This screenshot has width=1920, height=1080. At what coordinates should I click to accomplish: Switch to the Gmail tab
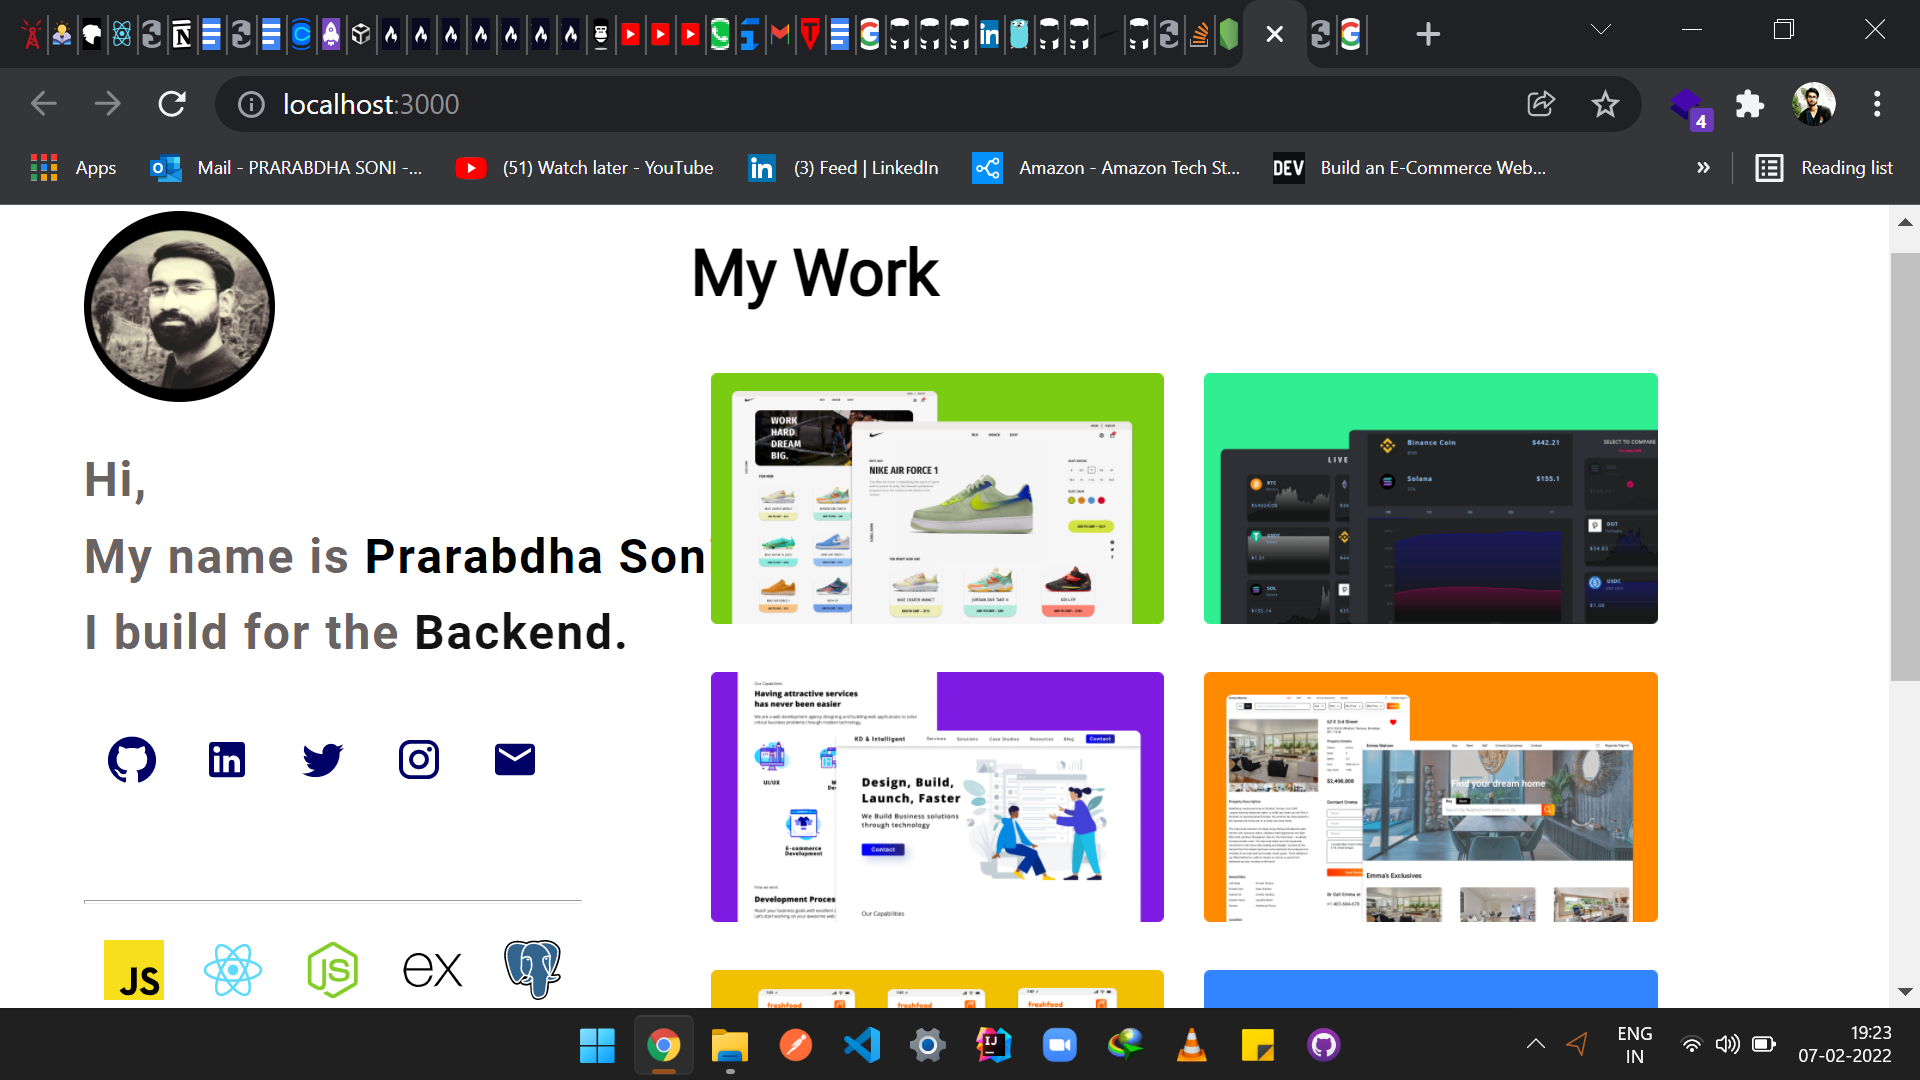pos(780,35)
